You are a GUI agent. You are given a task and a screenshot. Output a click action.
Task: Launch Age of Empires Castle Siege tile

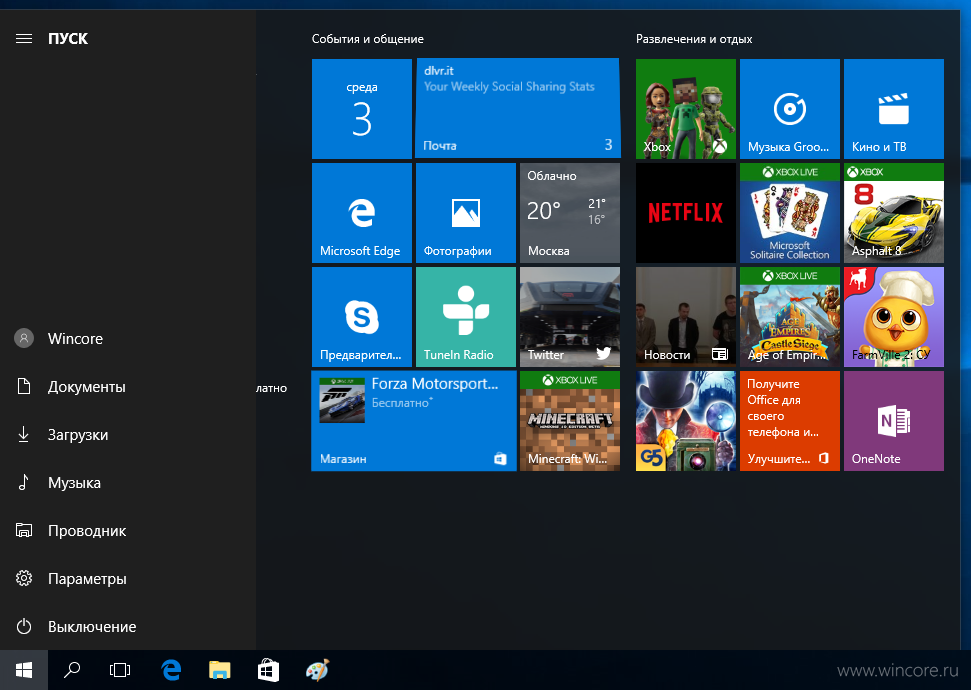[x=790, y=317]
